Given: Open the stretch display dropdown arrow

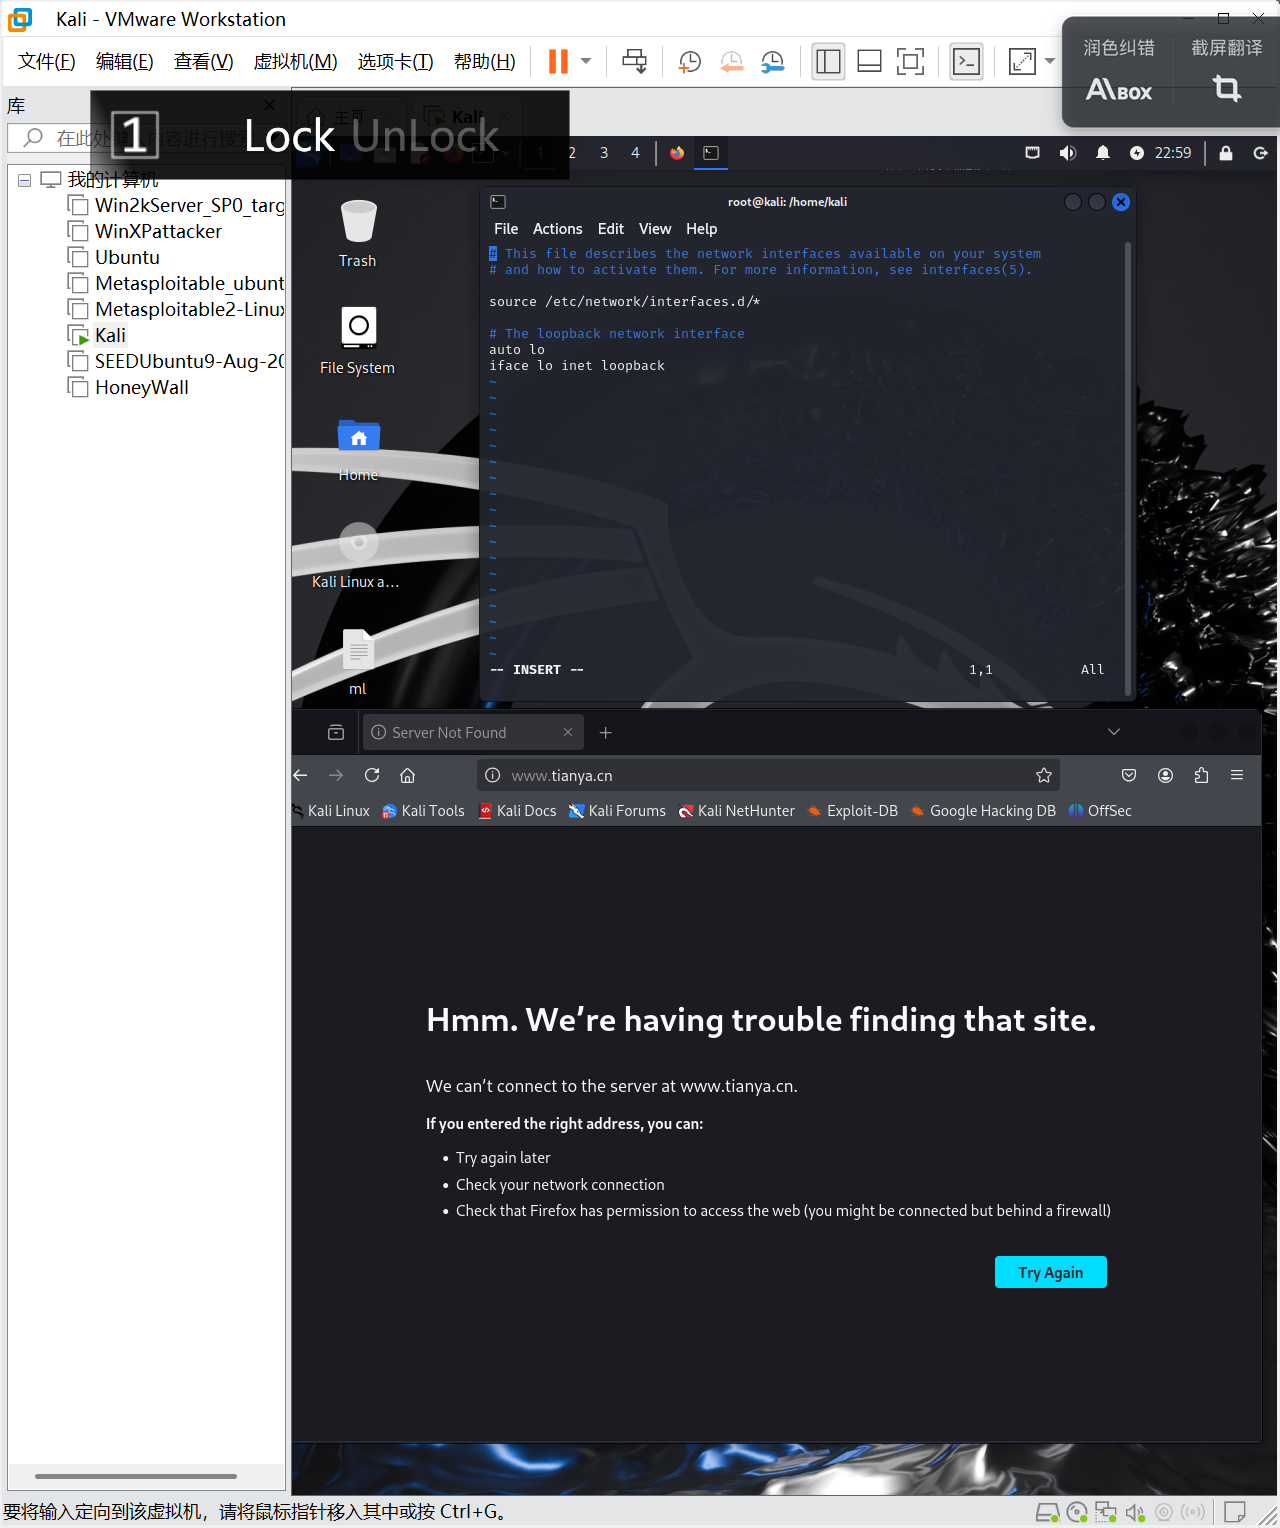Looking at the screenshot, I should tap(1049, 62).
